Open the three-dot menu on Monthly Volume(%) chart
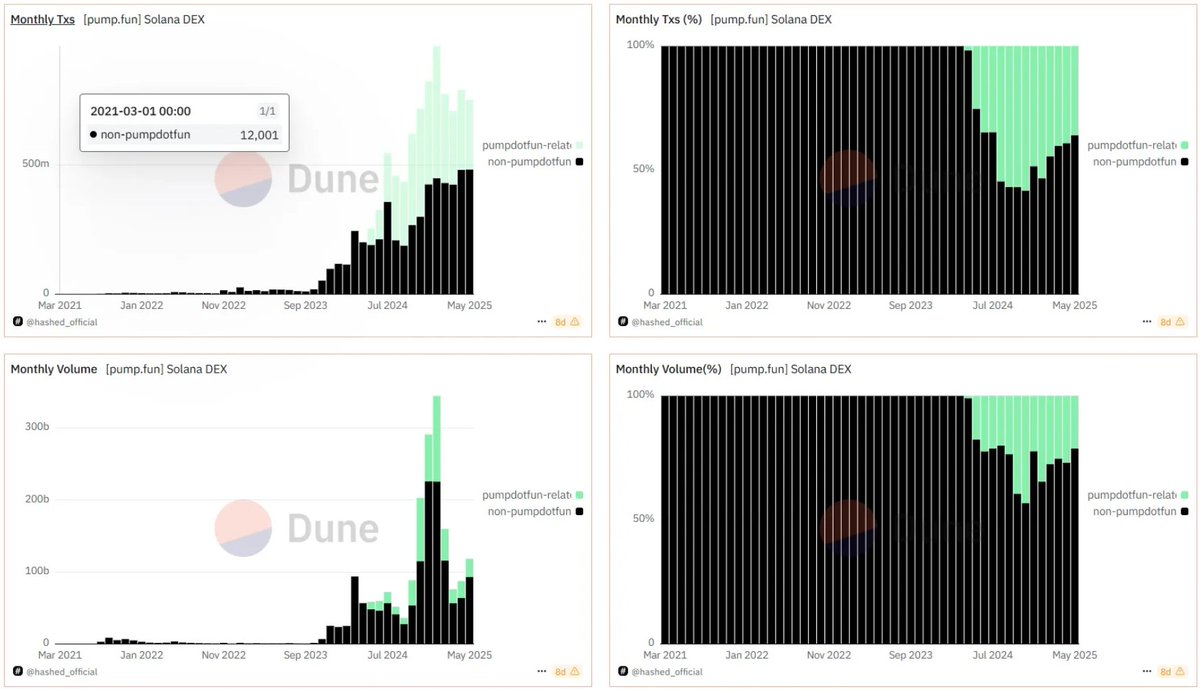Image resolution: width=1200 pixels, height=689 pixels. (x=1147, y=672)
